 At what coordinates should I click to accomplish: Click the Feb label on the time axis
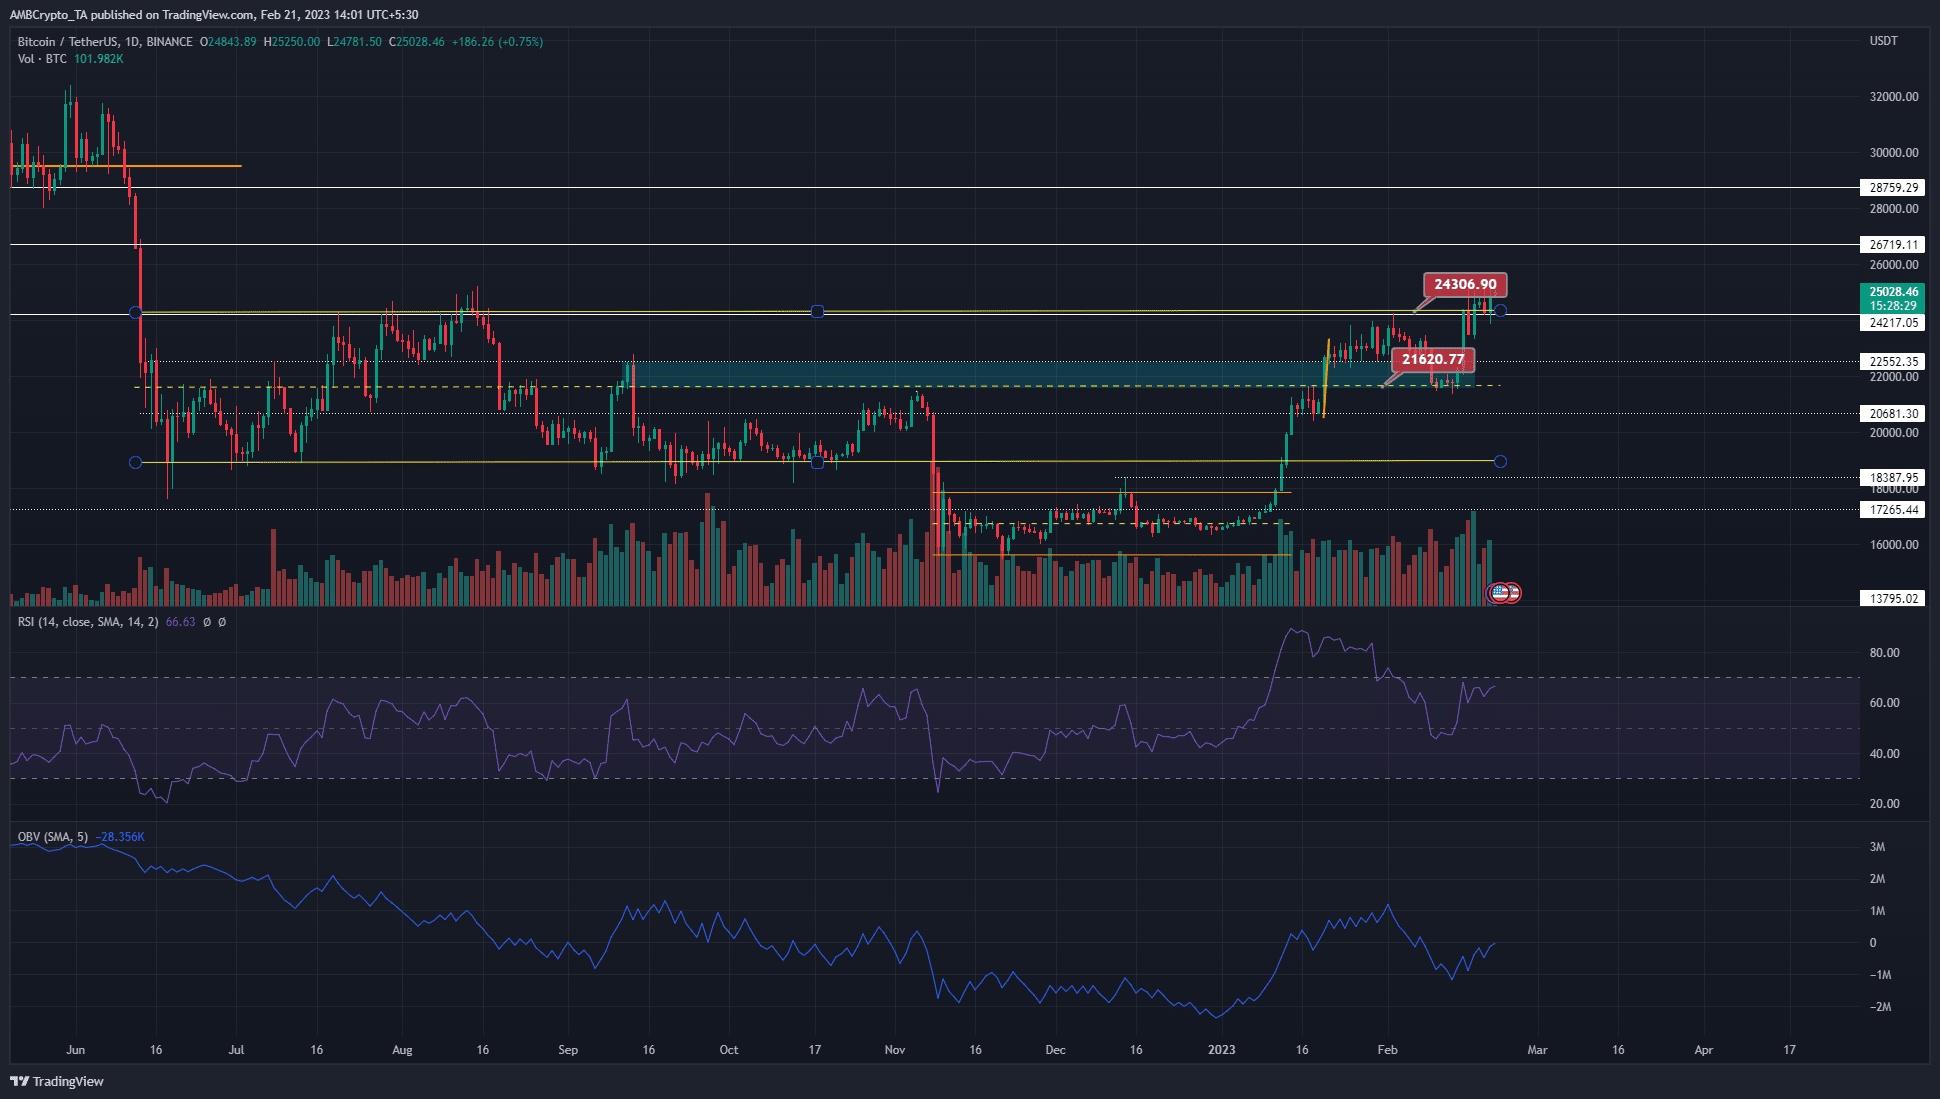[1387, 1050]
